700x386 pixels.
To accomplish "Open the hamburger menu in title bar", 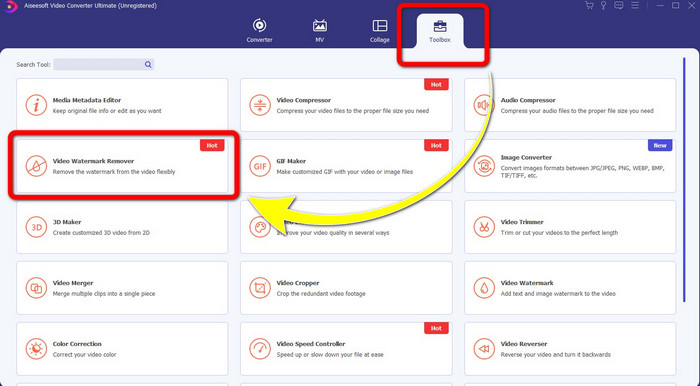I will point(634,5).
